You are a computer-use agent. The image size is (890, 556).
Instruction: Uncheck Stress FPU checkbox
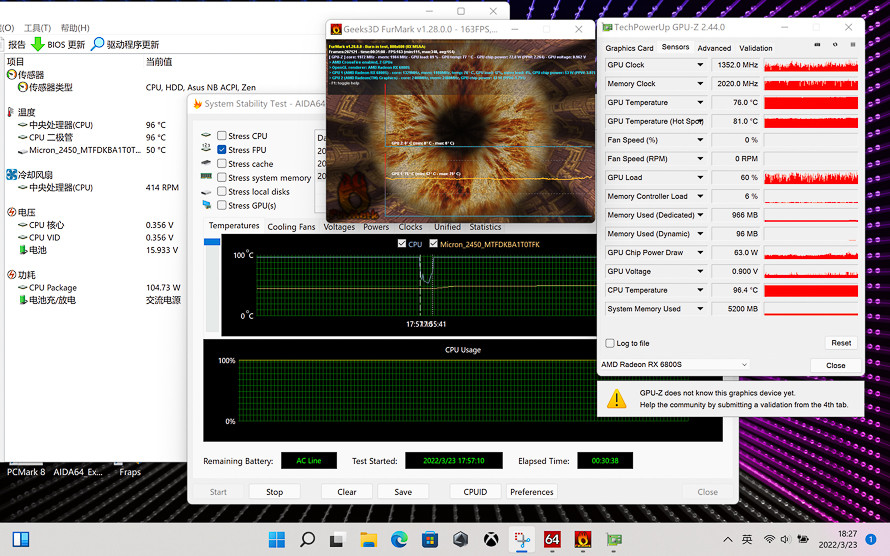(222, 150)
